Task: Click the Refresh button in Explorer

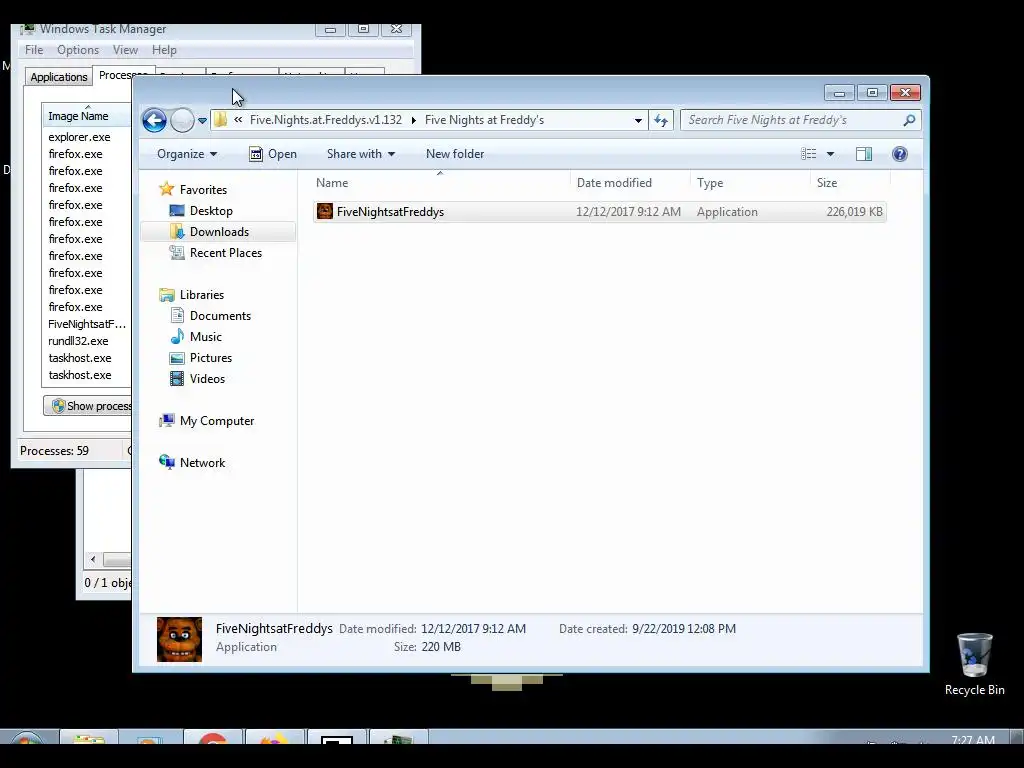Action: 661,120
